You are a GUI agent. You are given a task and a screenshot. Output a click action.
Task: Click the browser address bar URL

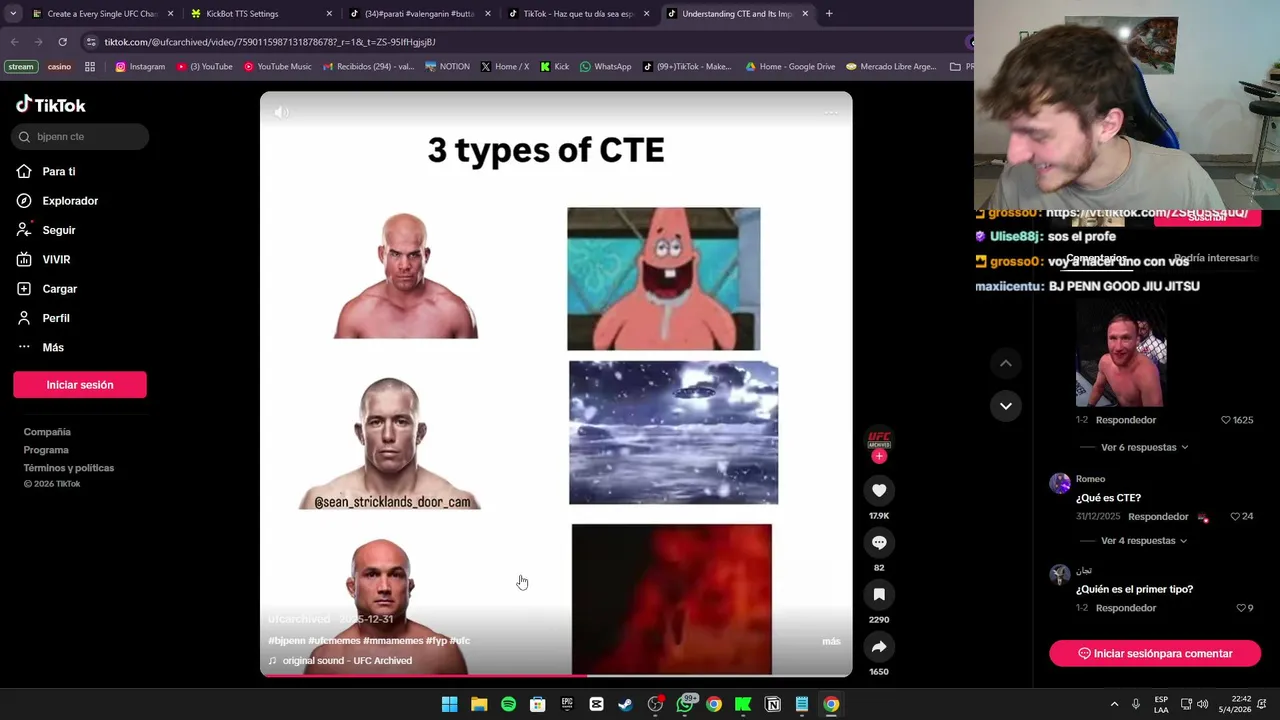point(270,42)
